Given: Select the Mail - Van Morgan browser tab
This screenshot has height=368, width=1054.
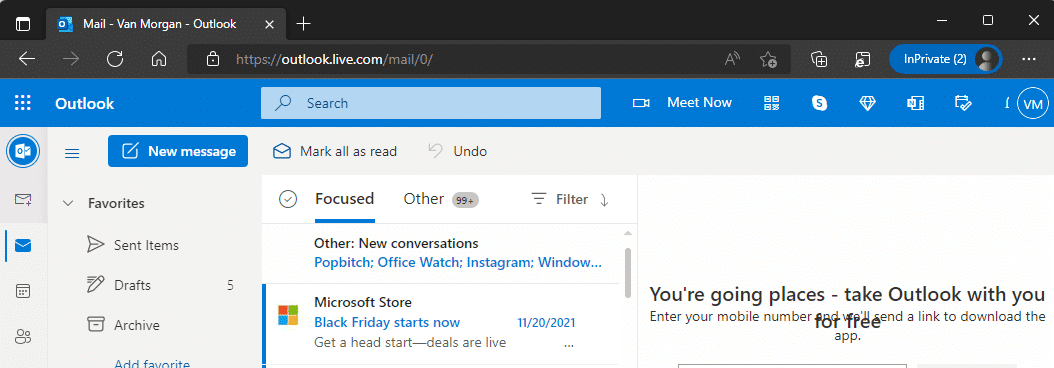Looking at the screenshot, I should pos(166,24).
